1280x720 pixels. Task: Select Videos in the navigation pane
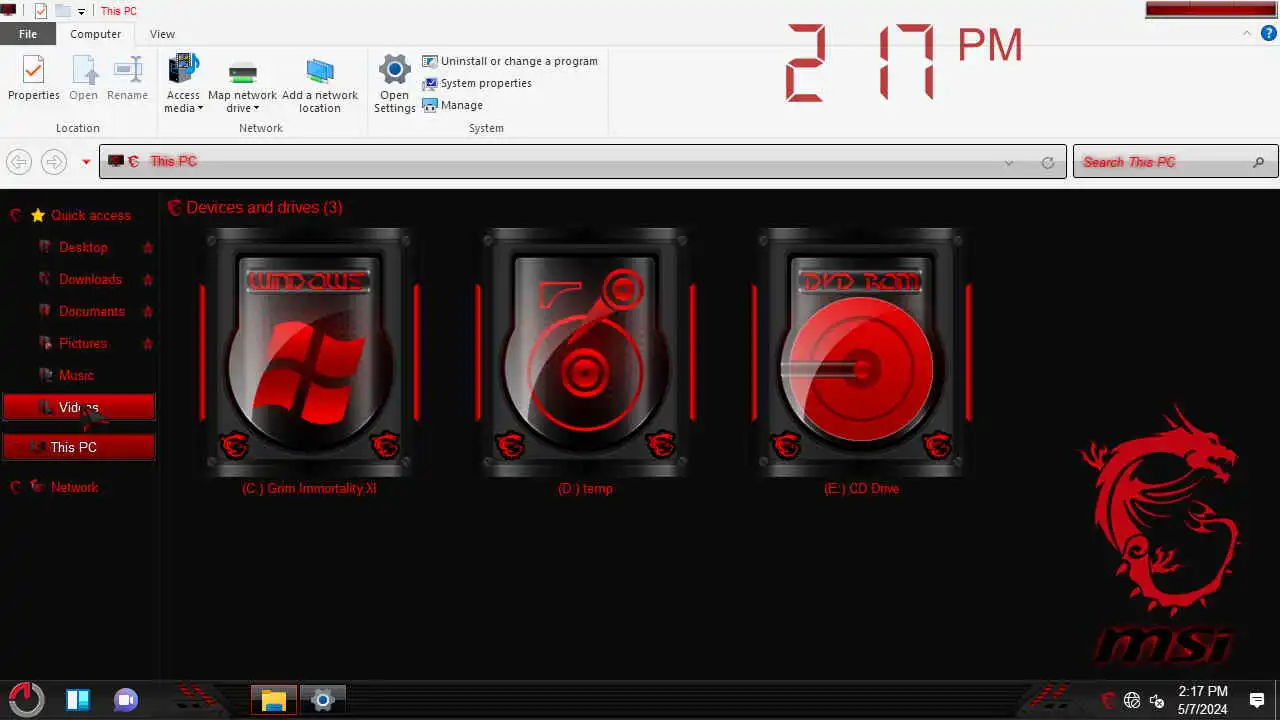click(79, 407)
